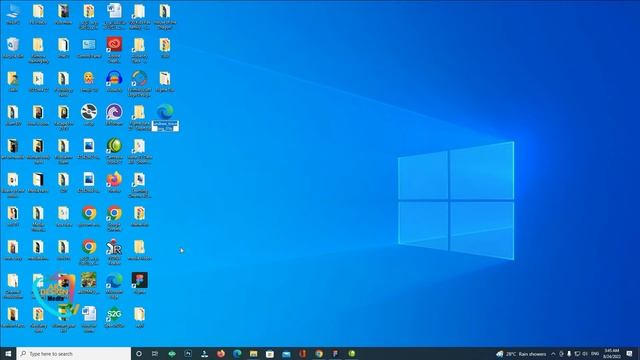
Task: Expand the hidden system tray icons chevron
Action: point(553,353)
